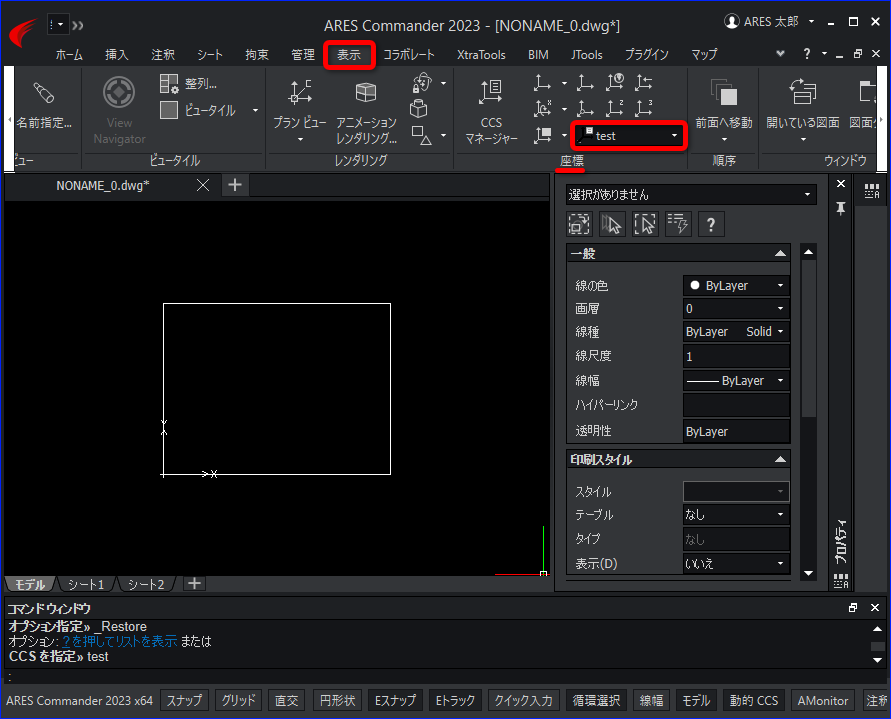Viewport: 891px width, 719px height.
Task: Toggle 直交 ortho mode in status bar
Action: tap(286, 700)
